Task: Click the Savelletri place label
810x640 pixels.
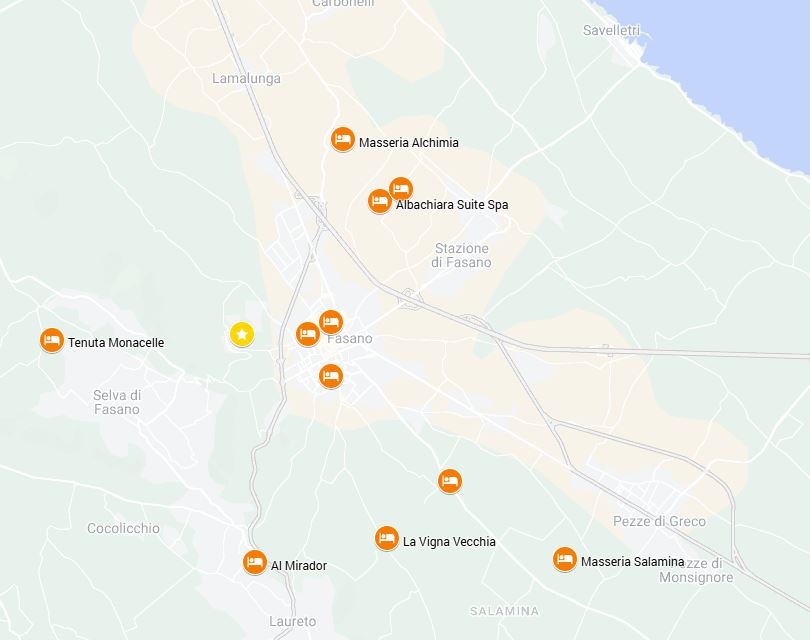Action: click(x=611, y=30)
